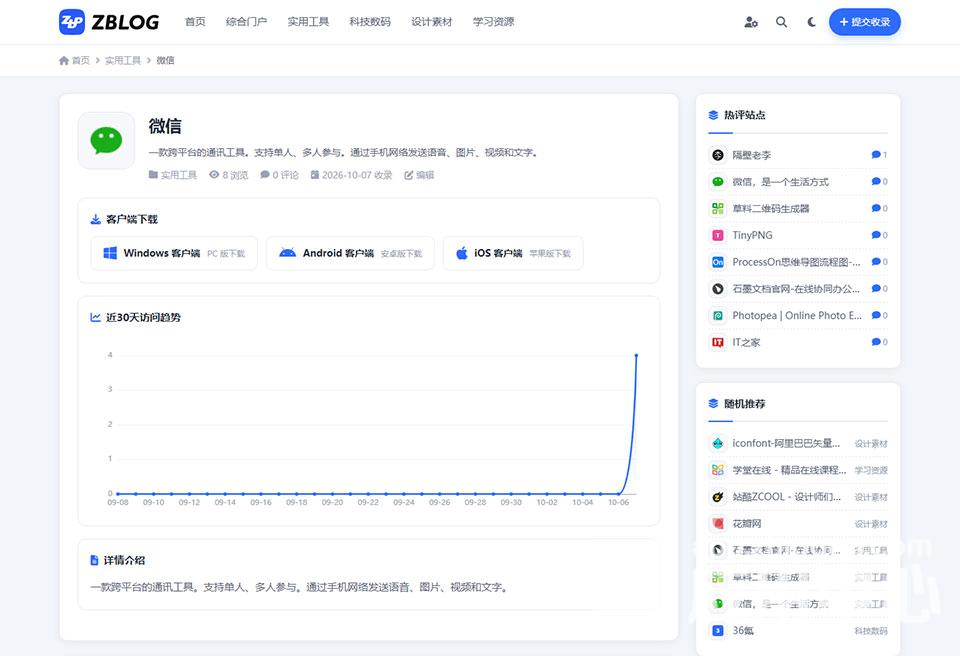Screen dimensions: 960x656
Task: Open 隔壁老李 in 热评站点
Action: point(752,155)
